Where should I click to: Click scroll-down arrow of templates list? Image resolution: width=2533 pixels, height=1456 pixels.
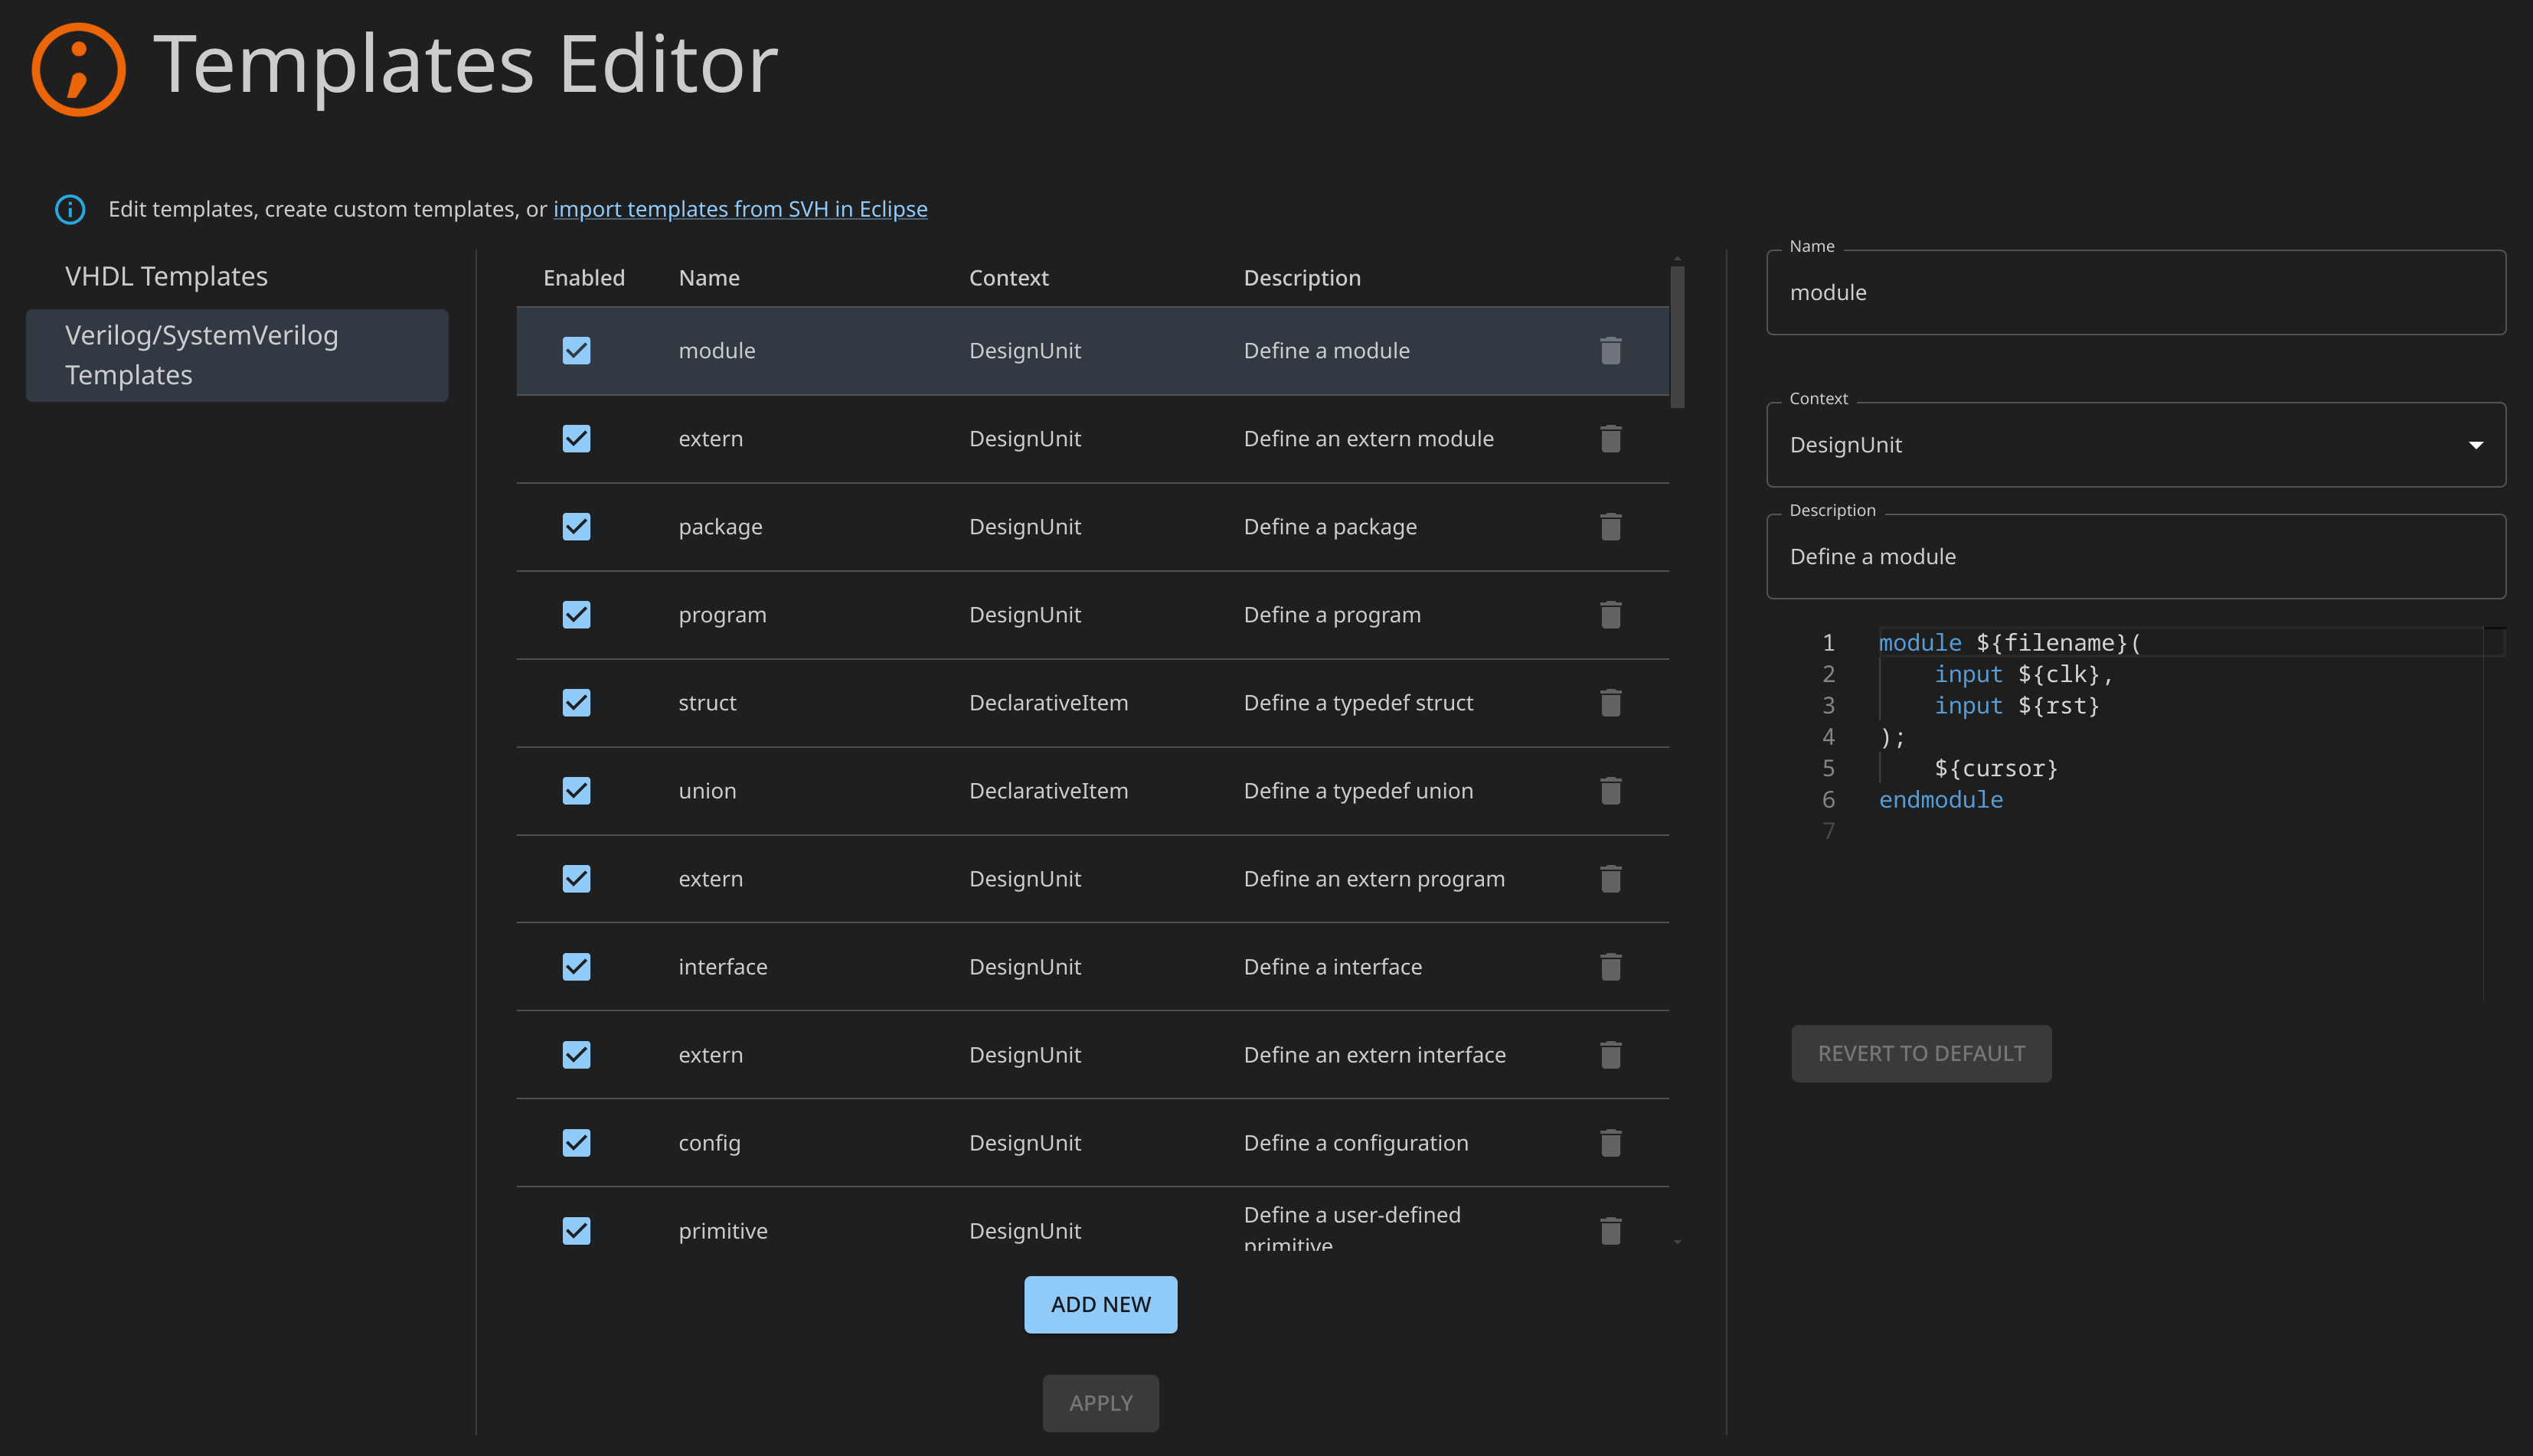coord(1677,1242)
